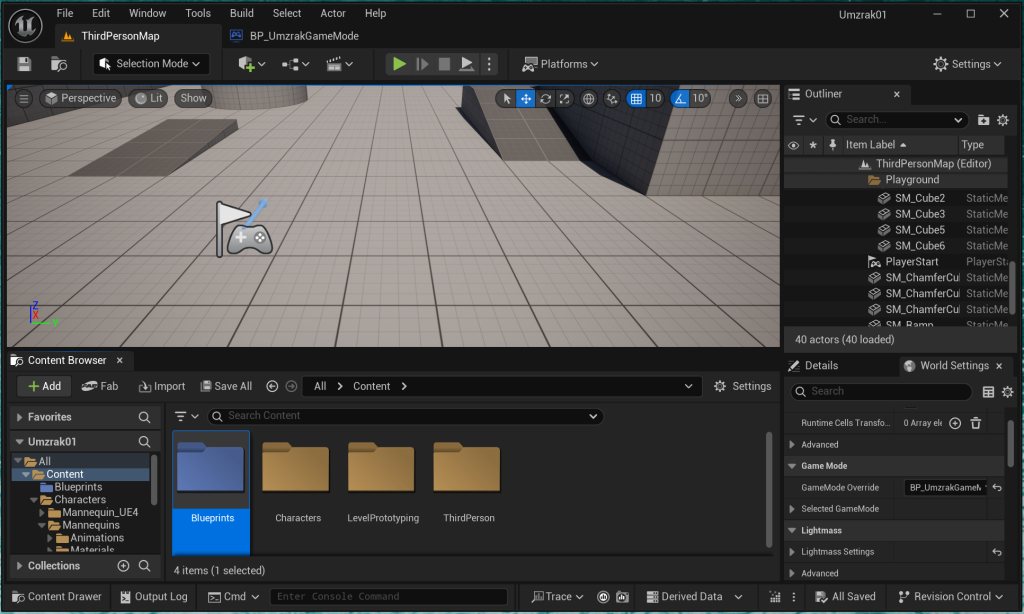Click the Advance Frame (skip) button
1024x614 pixels.
tap(422, 63)
